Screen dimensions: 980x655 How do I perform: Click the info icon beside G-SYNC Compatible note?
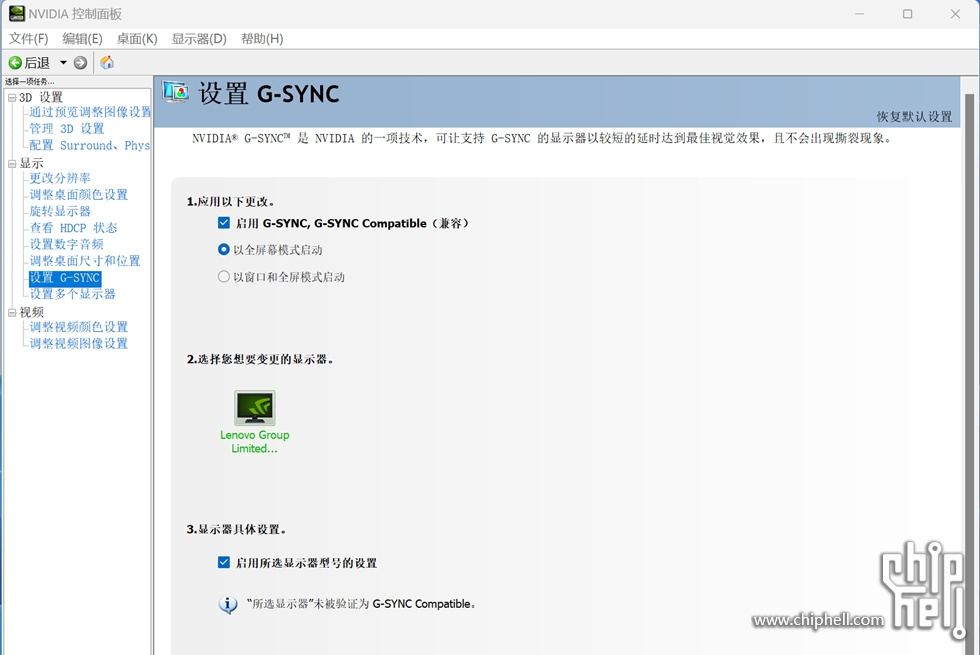[228, 604]
